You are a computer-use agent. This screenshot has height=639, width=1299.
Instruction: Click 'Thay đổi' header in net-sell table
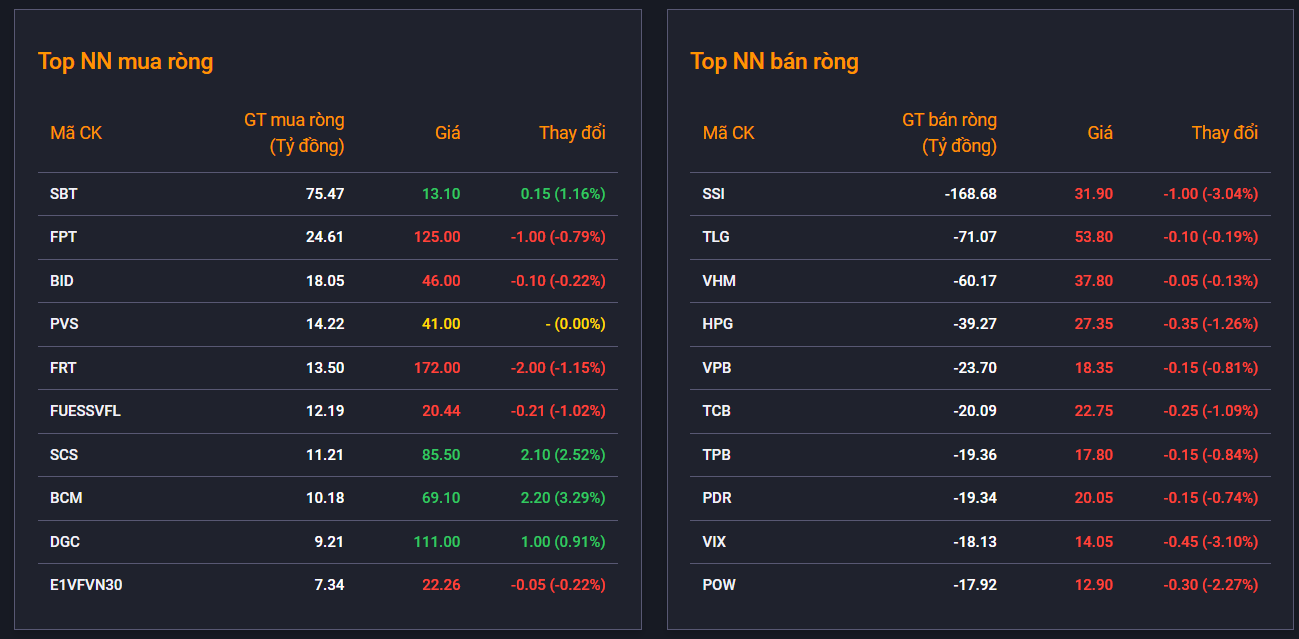coord(1225,133)
